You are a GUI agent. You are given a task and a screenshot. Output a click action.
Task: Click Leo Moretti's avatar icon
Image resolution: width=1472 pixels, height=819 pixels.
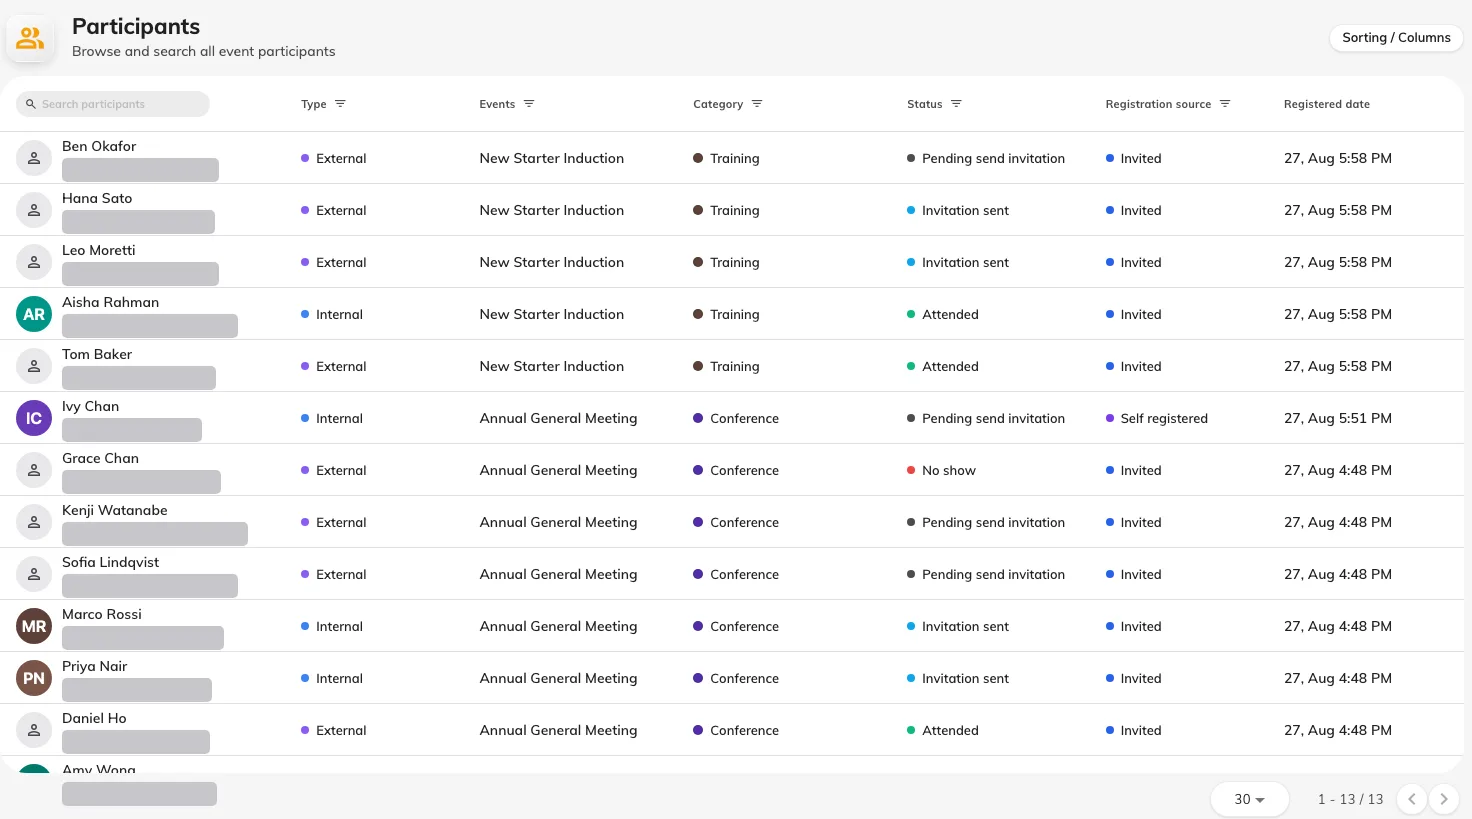click(34, 262)
